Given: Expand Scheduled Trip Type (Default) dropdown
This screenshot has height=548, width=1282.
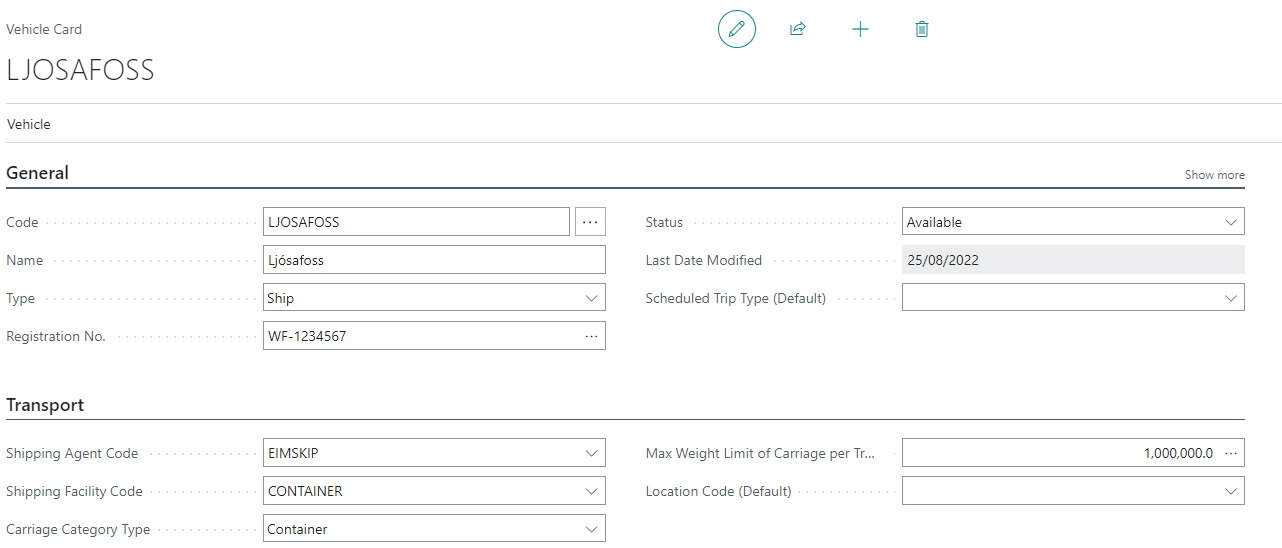Looking at the screenshot, I should (x=1230, y=298).
